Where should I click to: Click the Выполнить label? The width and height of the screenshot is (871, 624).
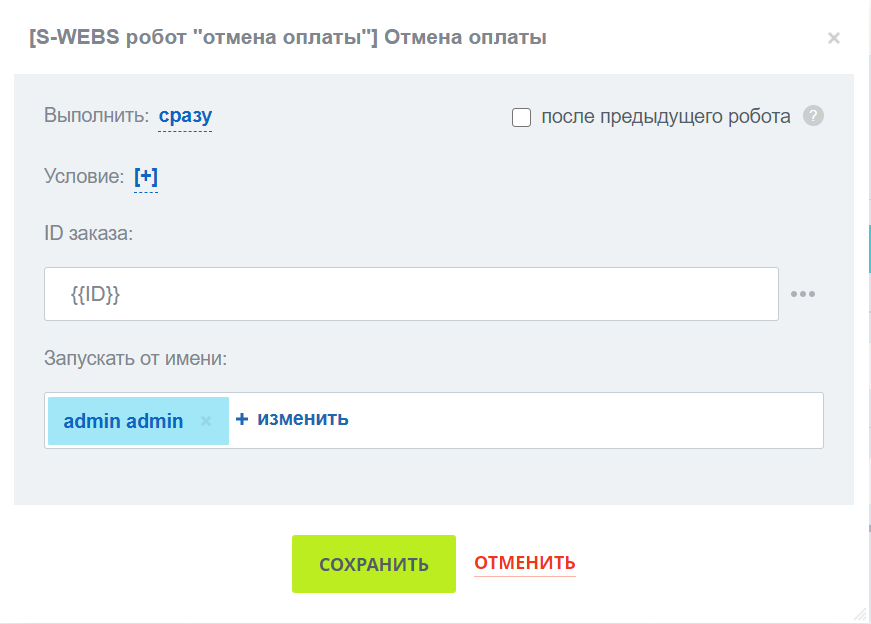tap(96, 115)
